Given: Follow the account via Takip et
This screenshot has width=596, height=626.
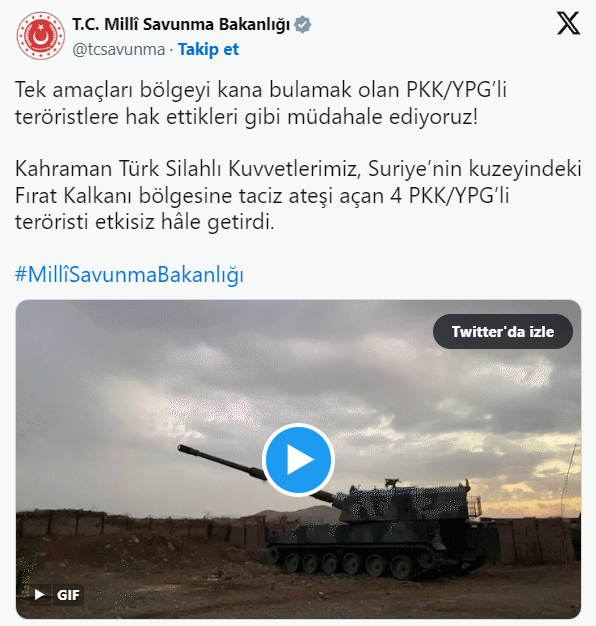Looking at the screenshot, I should click(208, 50).
